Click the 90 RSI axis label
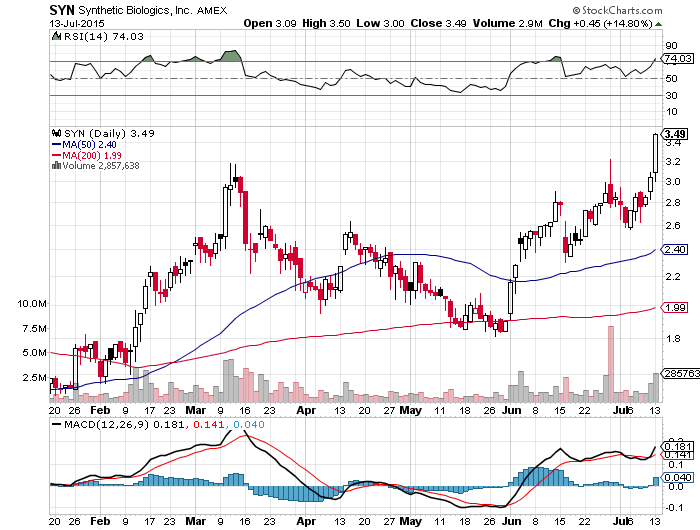The width and height of the screenshot is (700, 530). 671,45
